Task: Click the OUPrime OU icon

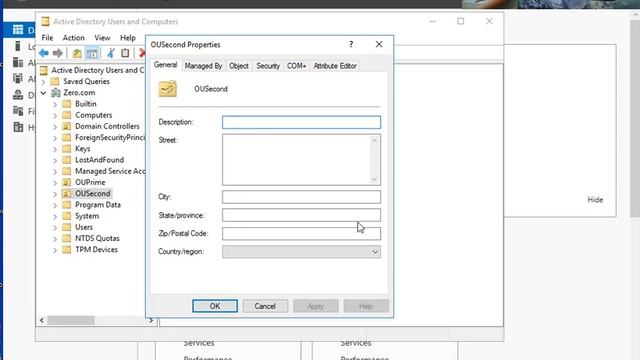Action: click(x=67, y=182)
